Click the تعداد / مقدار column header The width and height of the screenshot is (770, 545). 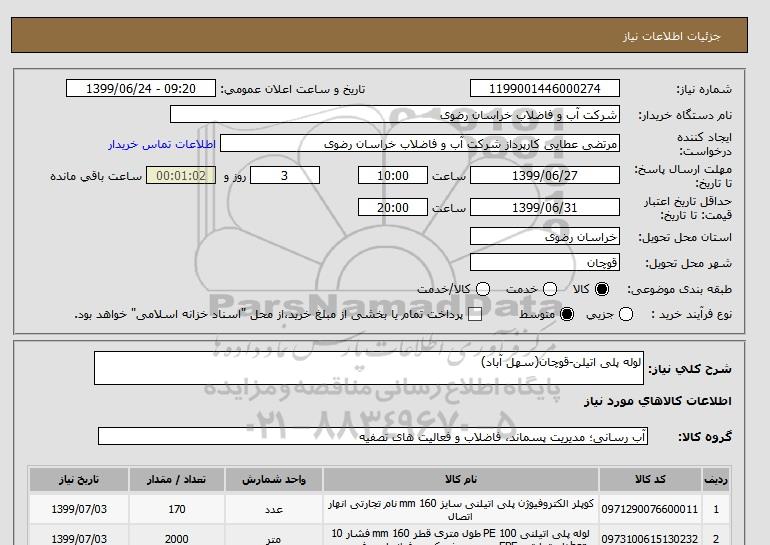(177, 480)
